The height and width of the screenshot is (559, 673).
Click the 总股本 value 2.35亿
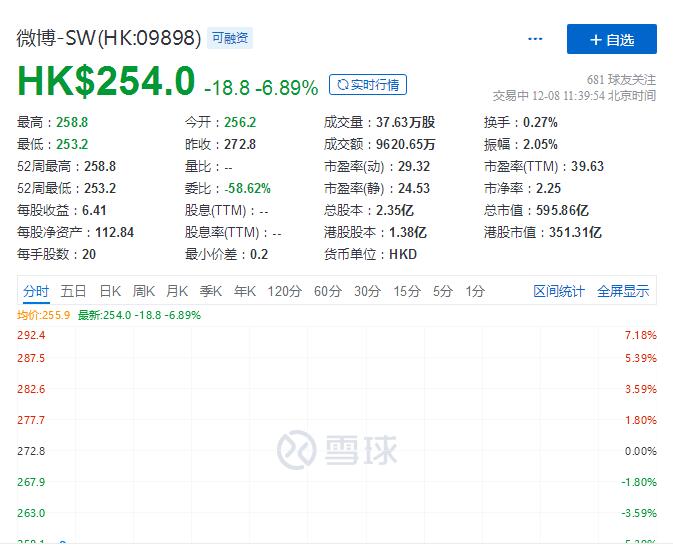395,210
